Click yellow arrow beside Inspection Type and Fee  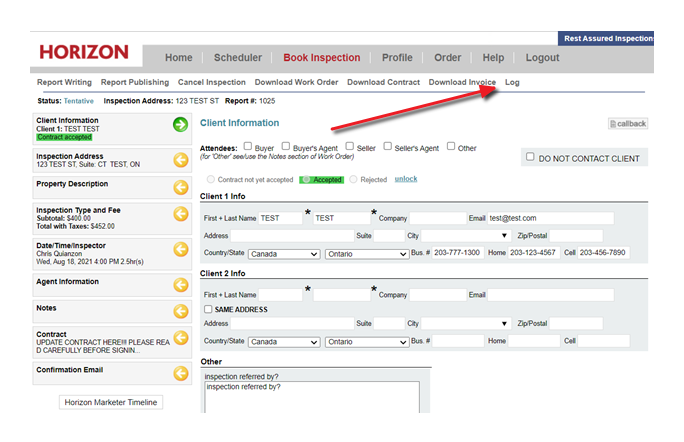click(180, 215)
